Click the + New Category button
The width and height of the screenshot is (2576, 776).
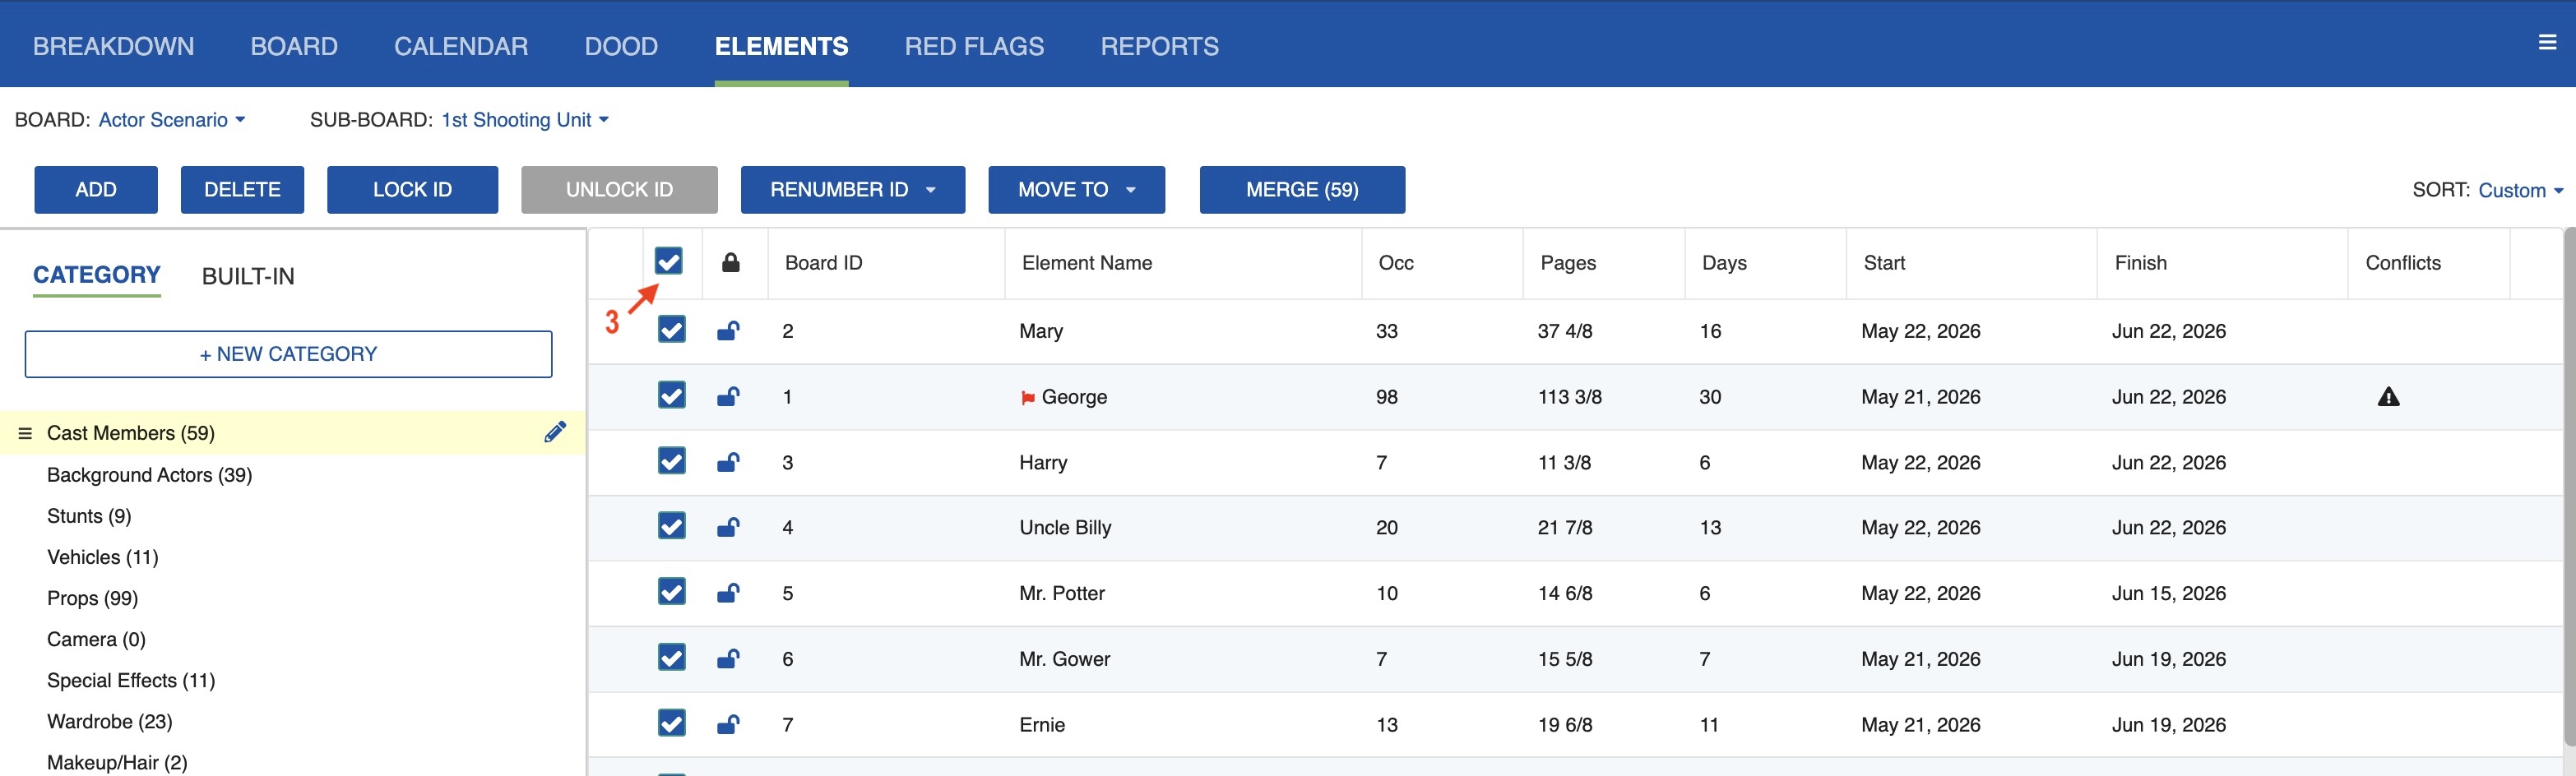(x=288, y=354)
